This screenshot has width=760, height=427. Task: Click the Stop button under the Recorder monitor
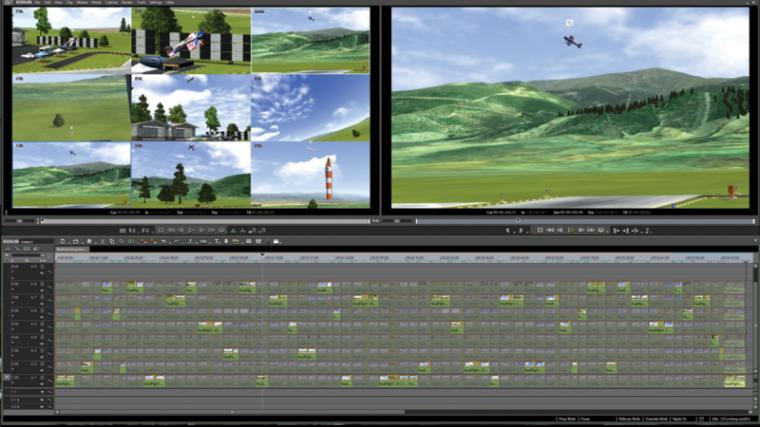(x=540, y=230)
